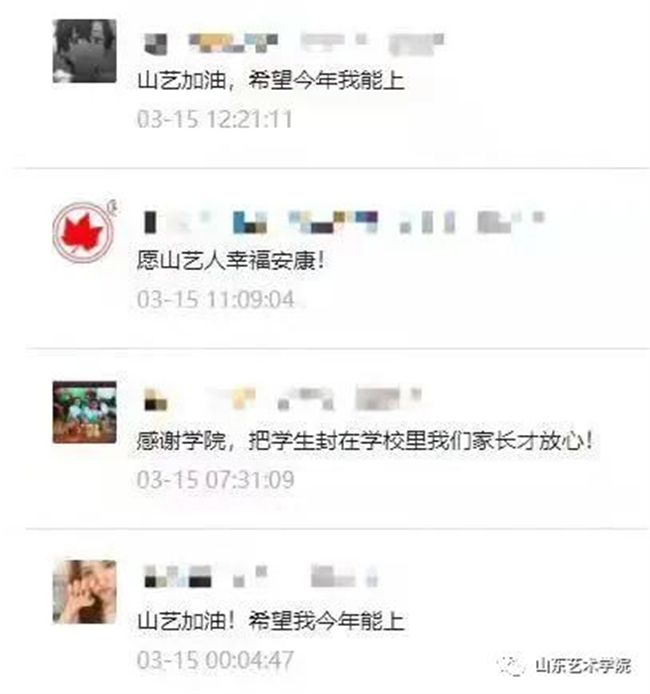This screenshot has height=694, width=650.
Task: Click the WeChat logo watermark icon
Action: 513,665
